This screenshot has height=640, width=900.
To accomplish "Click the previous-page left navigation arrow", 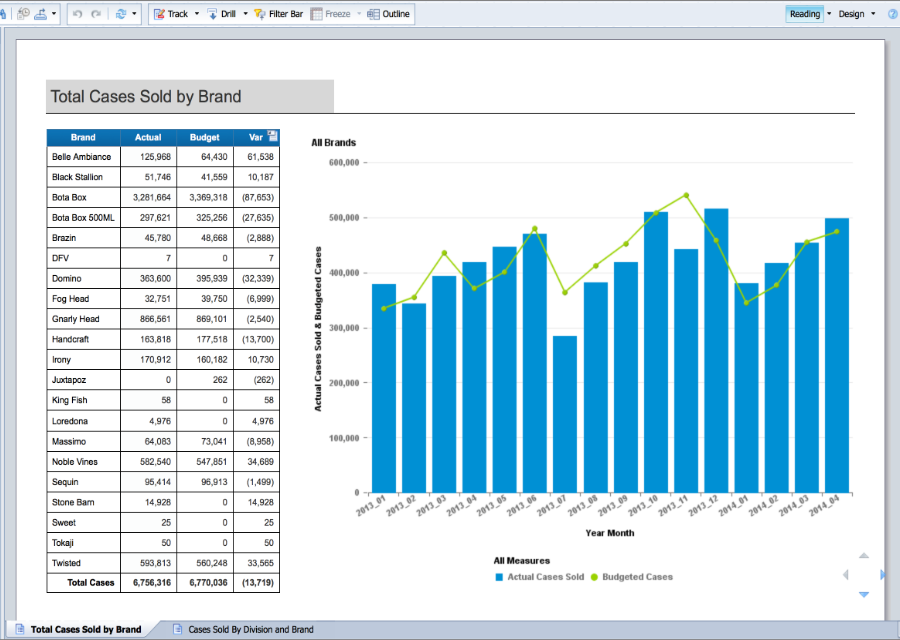I will (x=845, y=575).
